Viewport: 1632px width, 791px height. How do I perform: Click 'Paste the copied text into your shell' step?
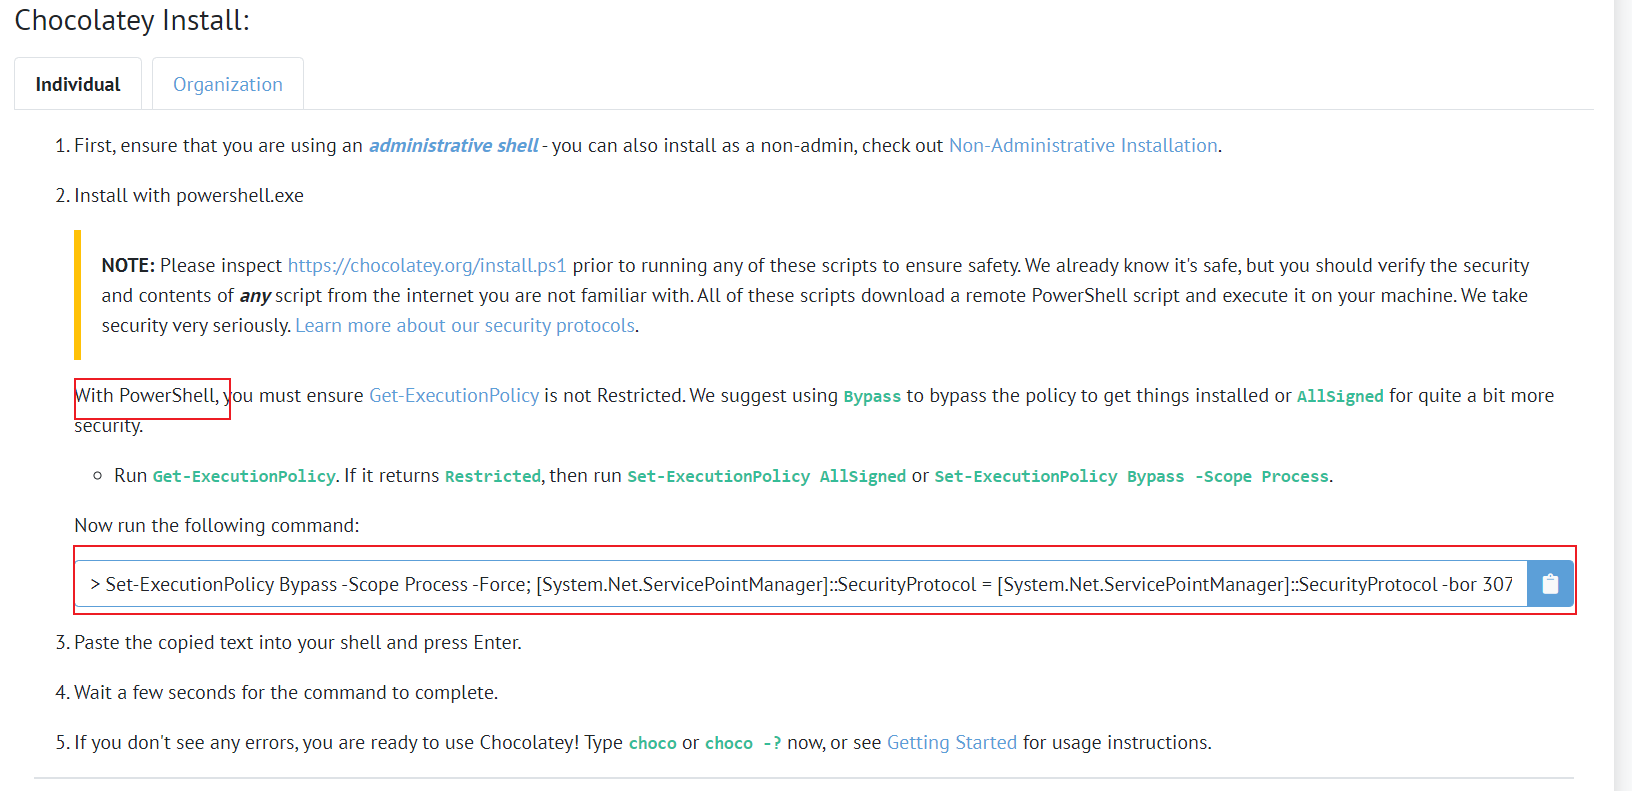pos(298,643)
